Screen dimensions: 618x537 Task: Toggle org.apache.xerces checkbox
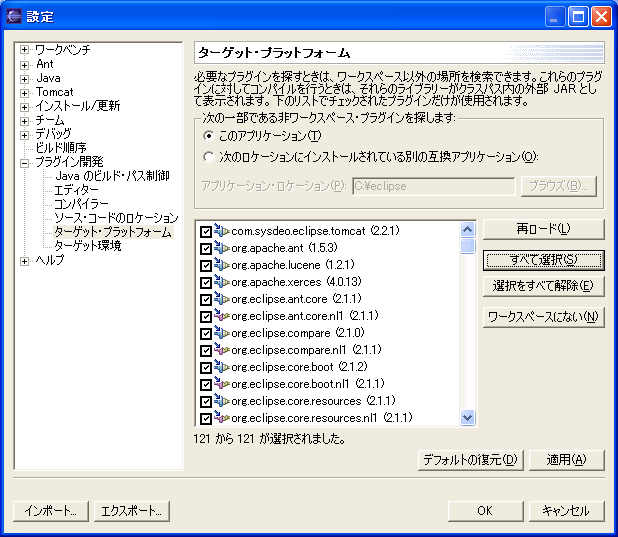coord(206,282)
